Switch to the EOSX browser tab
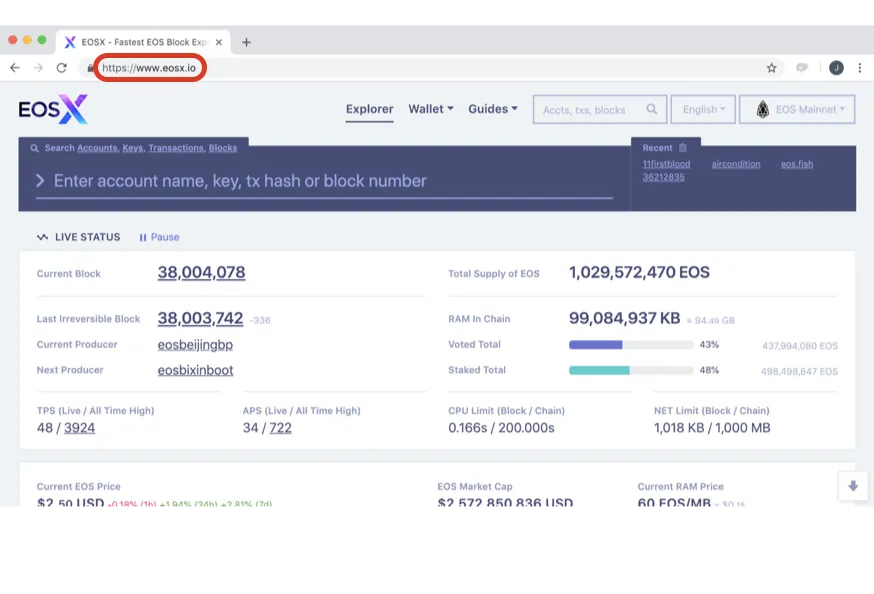 143,42
